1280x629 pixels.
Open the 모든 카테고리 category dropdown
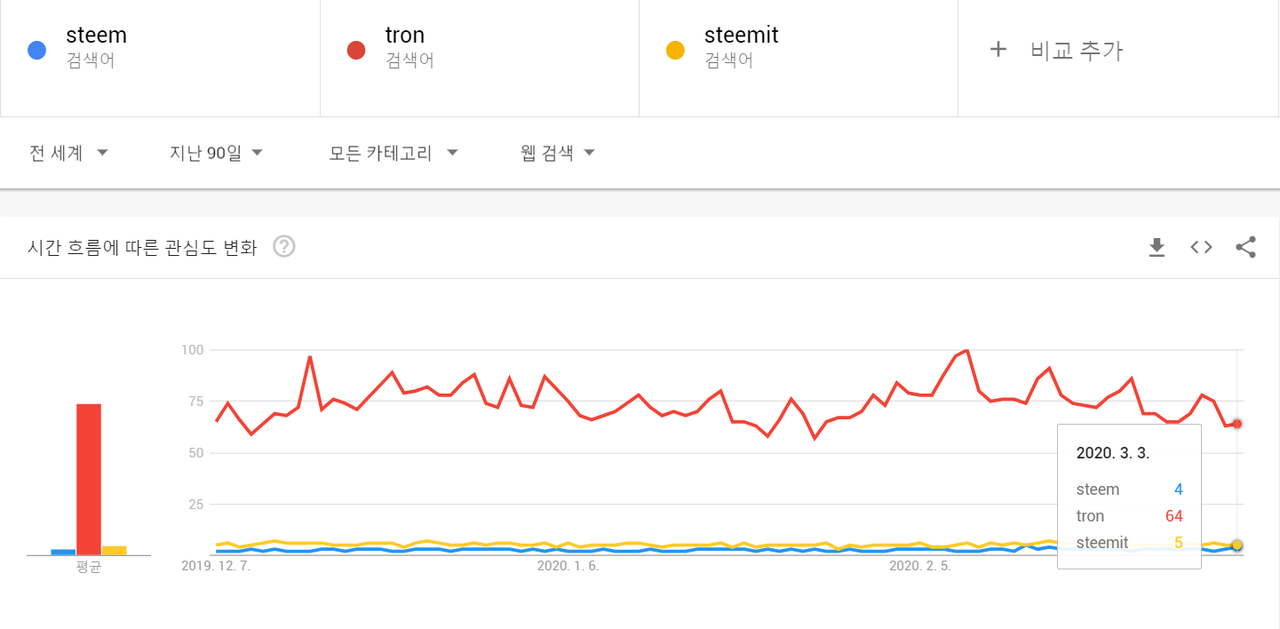(x=393, y=153)
